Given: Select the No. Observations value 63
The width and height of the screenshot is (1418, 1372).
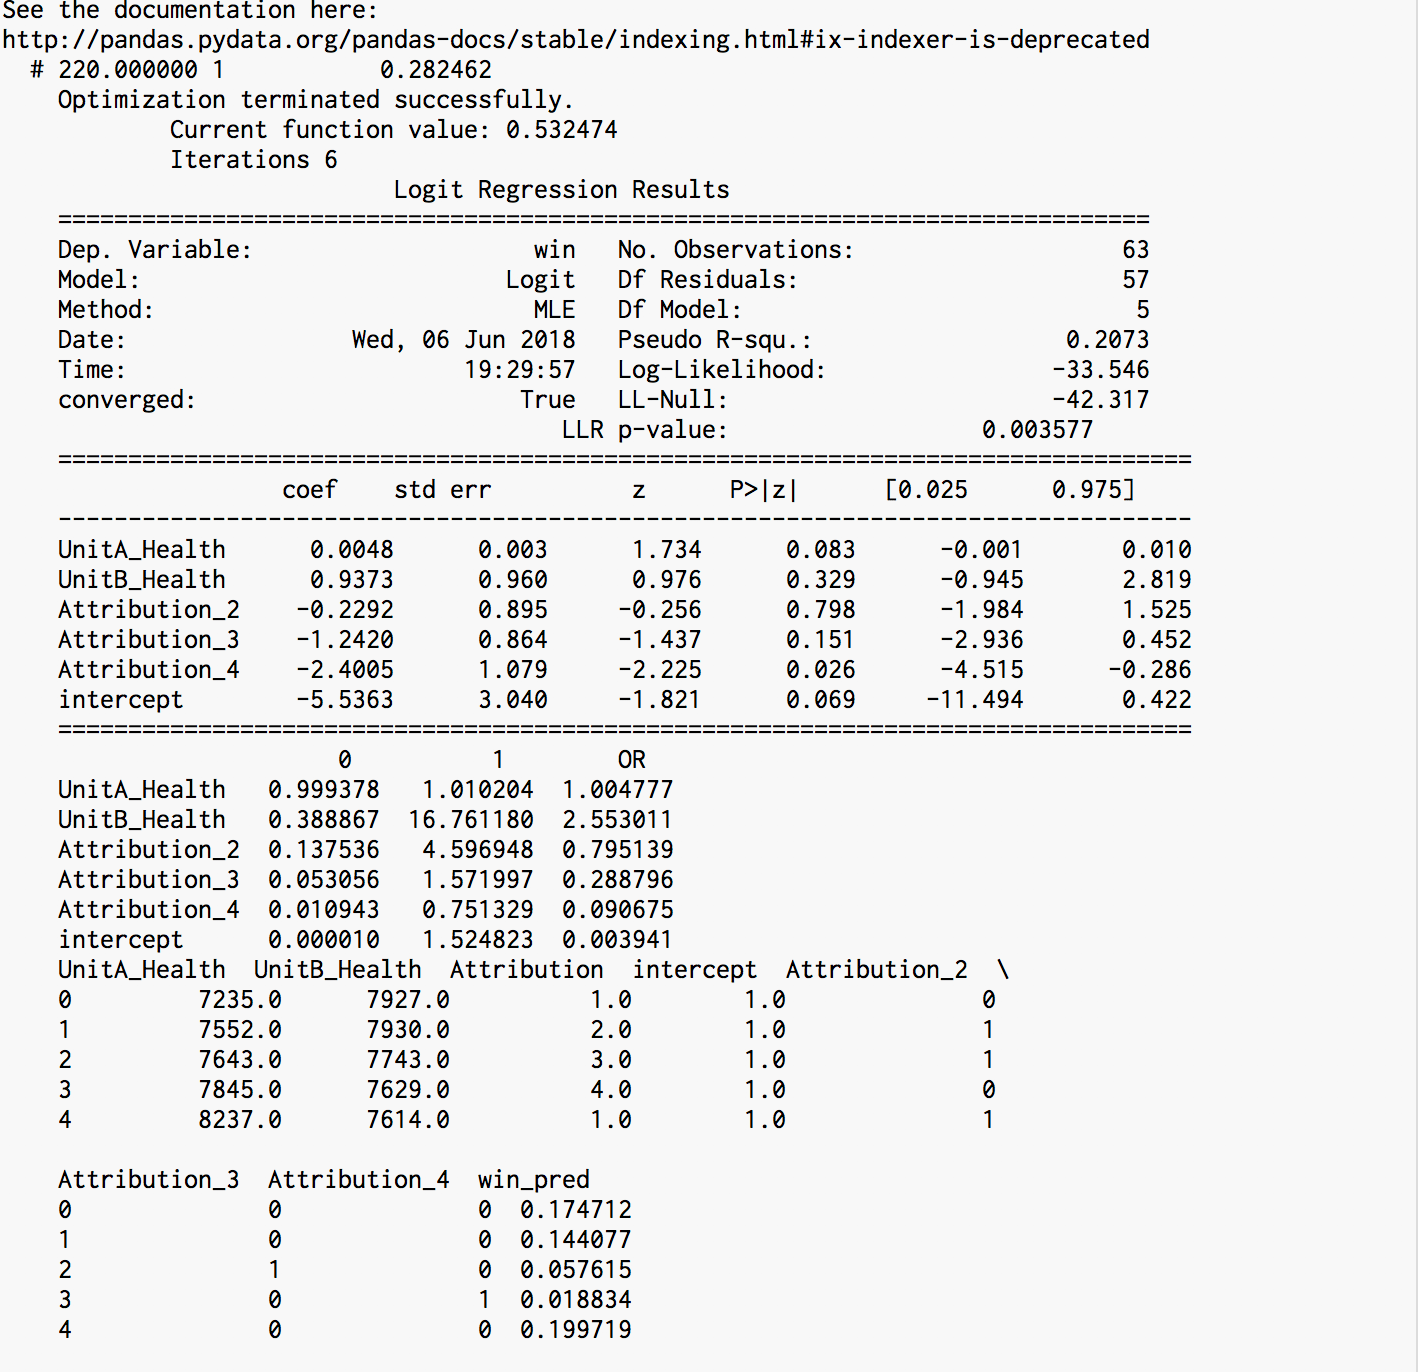Looking at the screenshot, I should pyautogui.click(x=1137, y=249).
